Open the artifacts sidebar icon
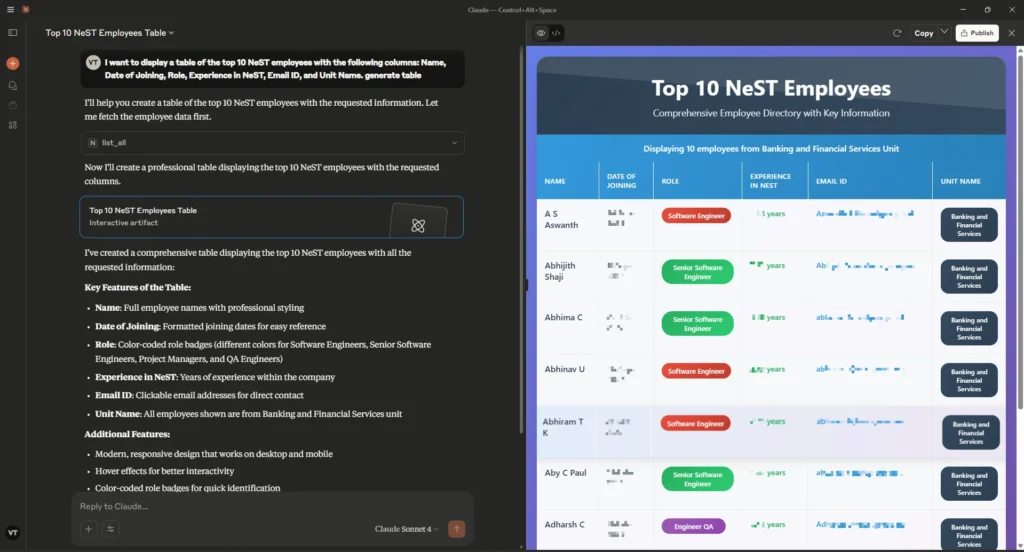This screenshot has width=1024, height=552. point(12,125)
